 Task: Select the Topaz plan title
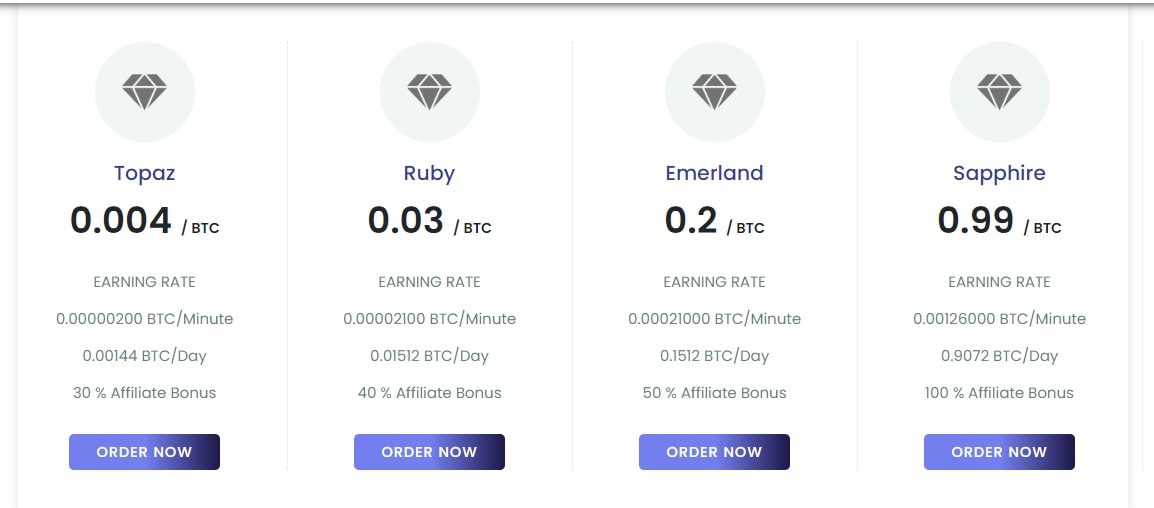click(x=144, y=173)
